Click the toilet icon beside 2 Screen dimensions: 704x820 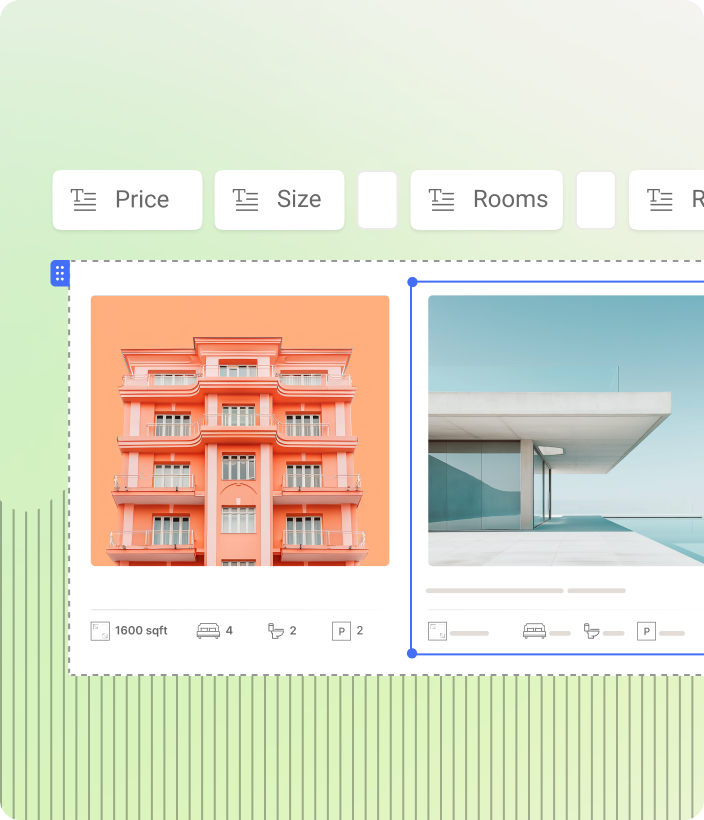point(276,631)
